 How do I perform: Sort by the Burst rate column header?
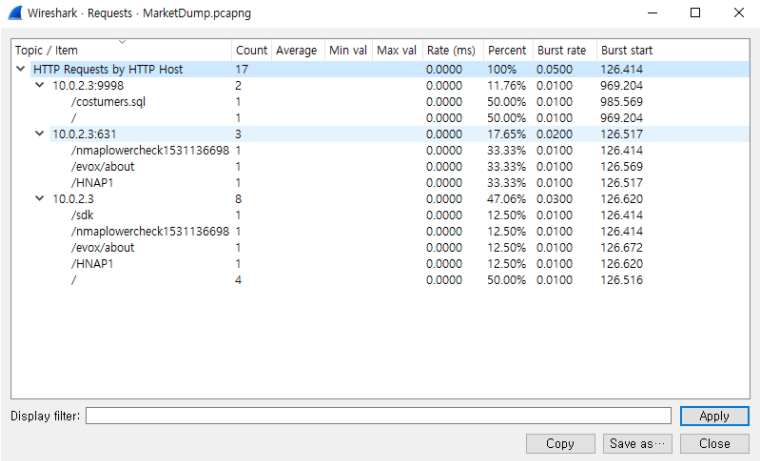[x=564, y=50]
